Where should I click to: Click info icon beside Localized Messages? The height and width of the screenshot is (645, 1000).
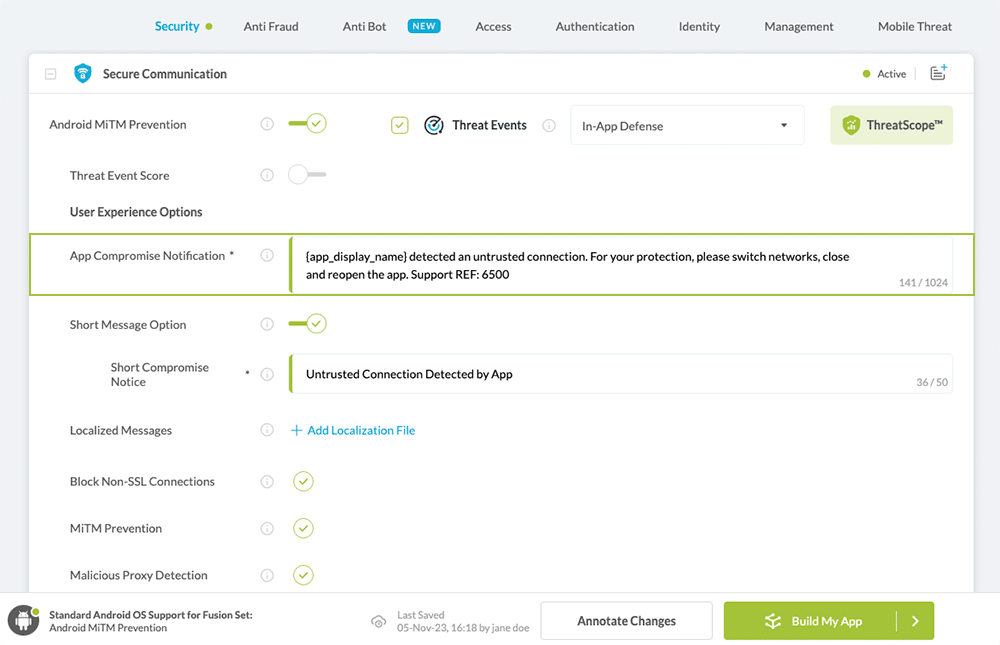click(267, 431)
